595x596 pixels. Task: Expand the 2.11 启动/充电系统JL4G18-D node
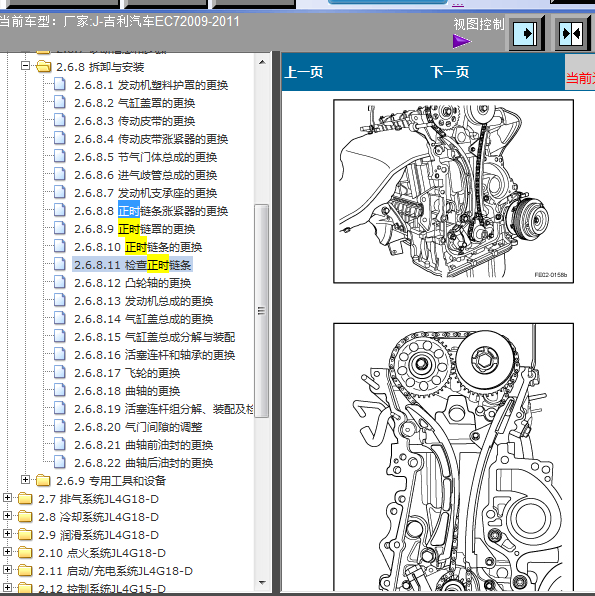pyautogui.click(x=7, y=569)
